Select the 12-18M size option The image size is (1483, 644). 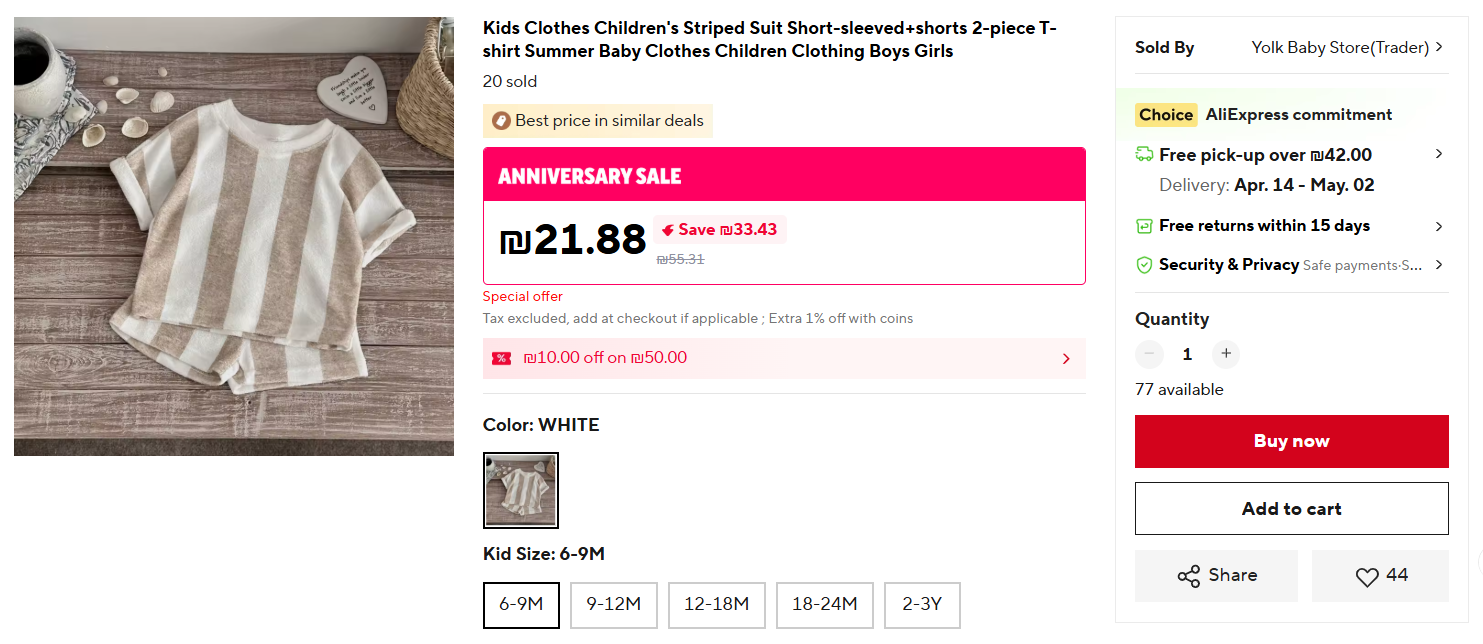click(716, 604)
